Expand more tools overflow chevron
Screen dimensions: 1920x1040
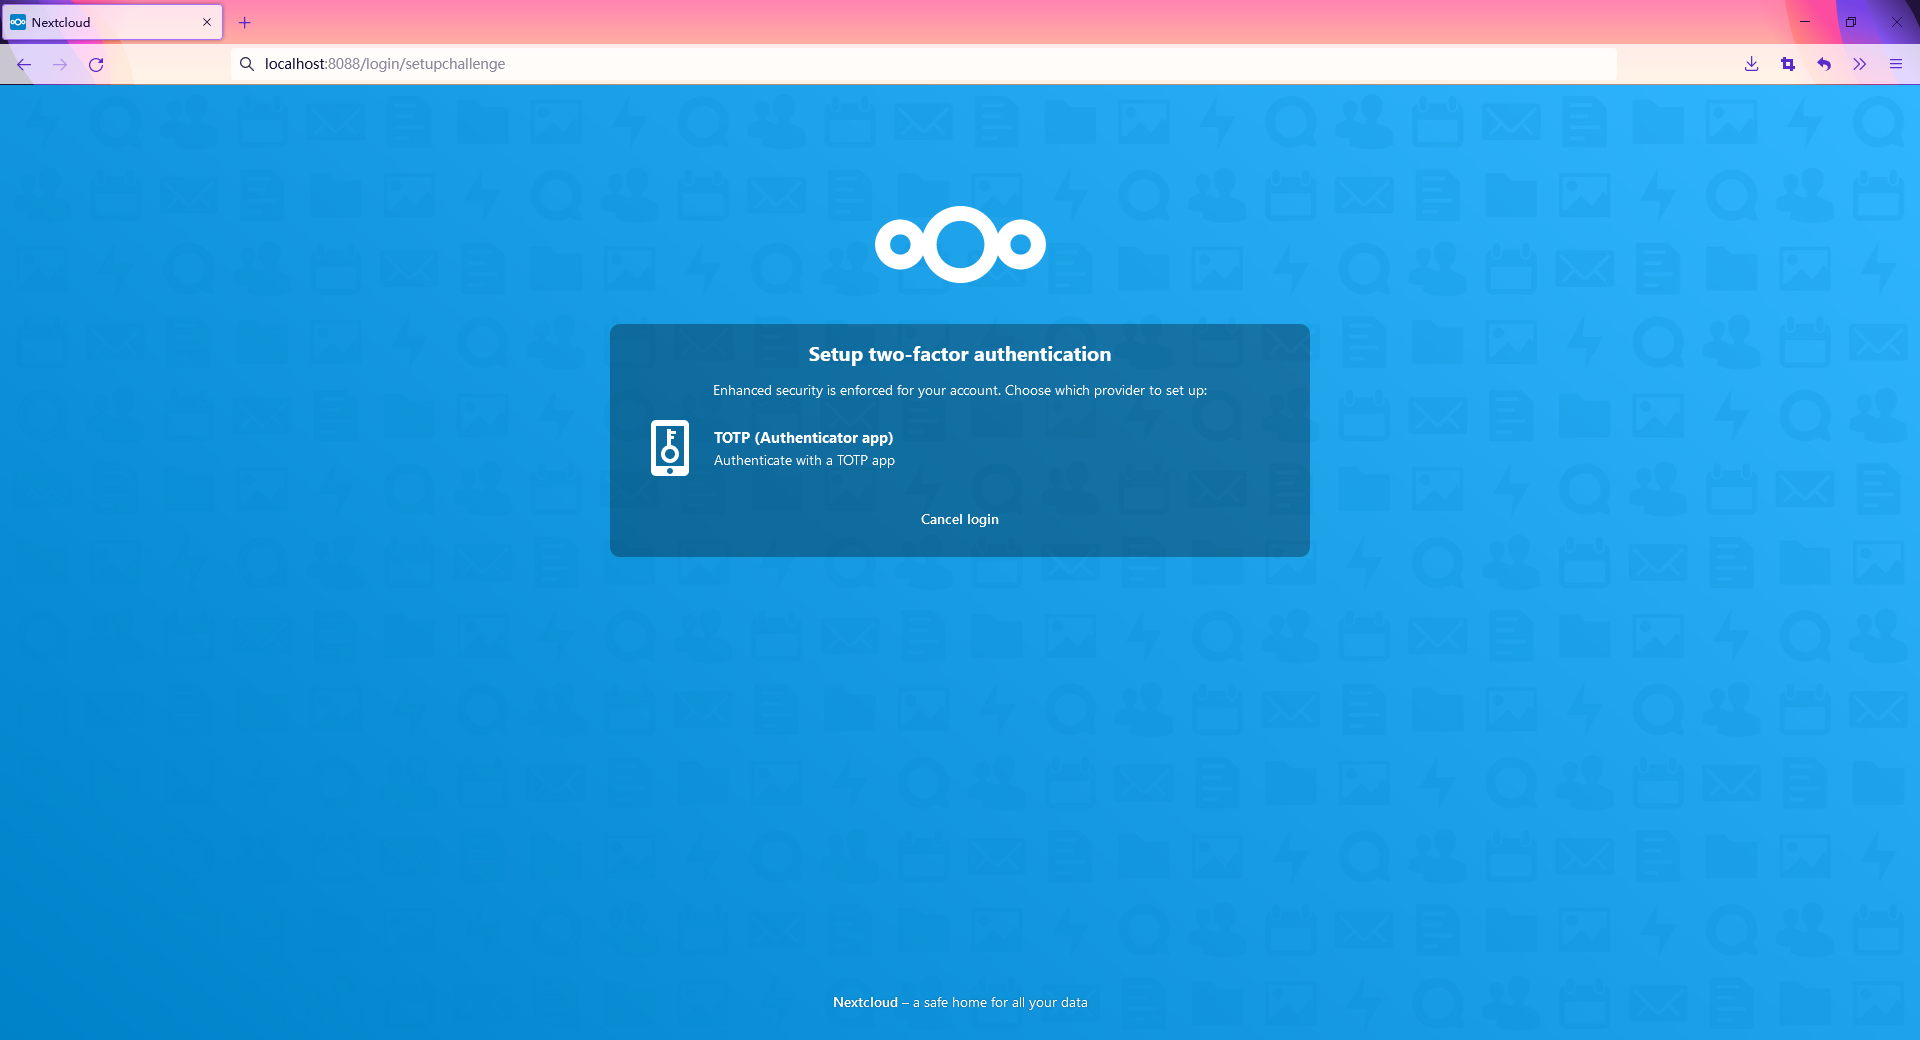tap(1859, 64)
